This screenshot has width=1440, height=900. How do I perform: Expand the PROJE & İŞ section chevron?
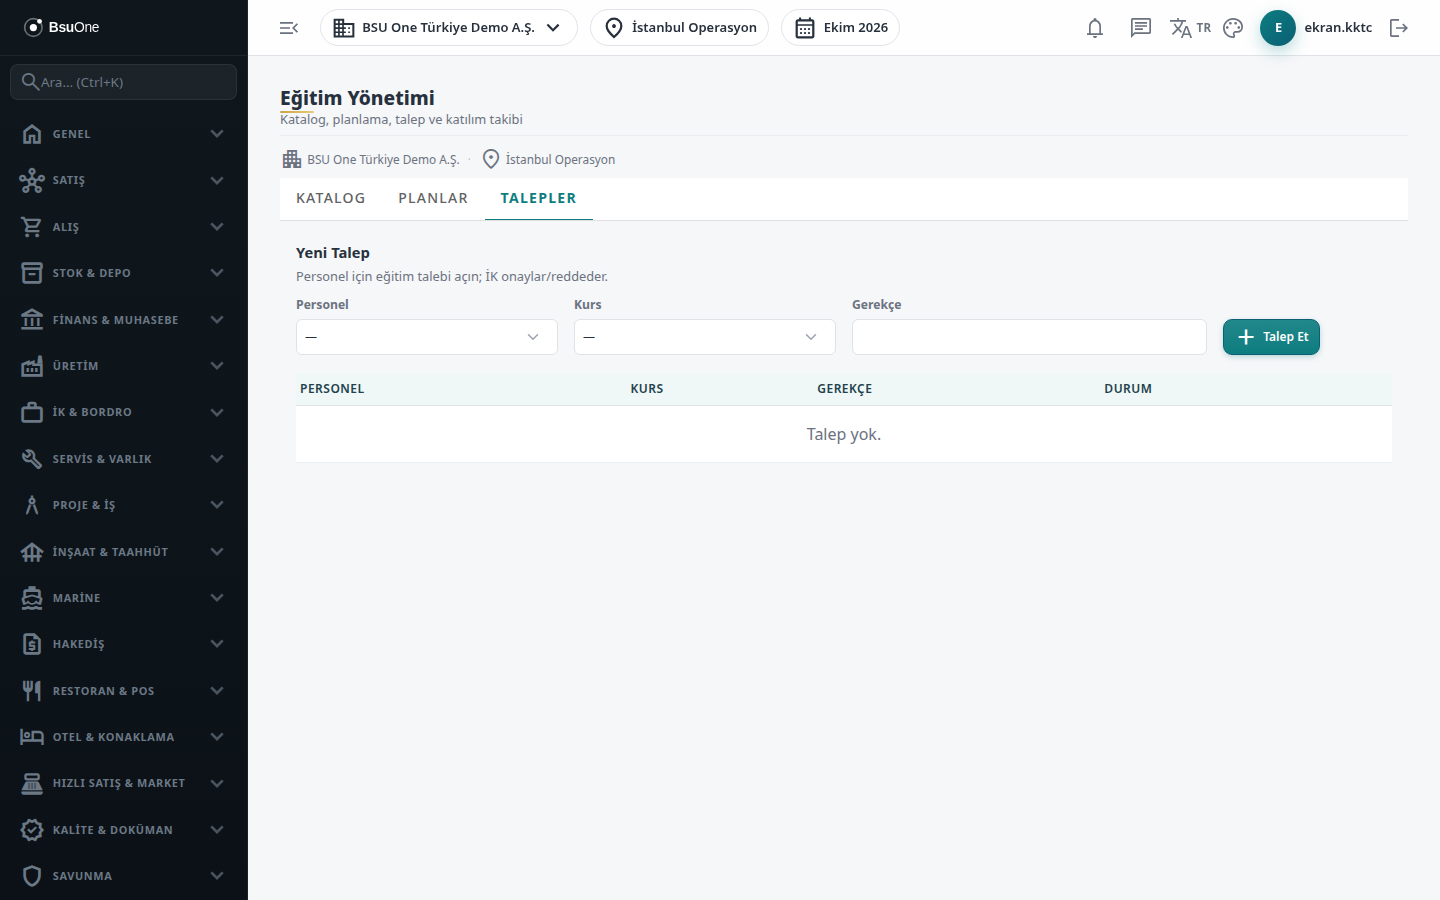(217, 505)
